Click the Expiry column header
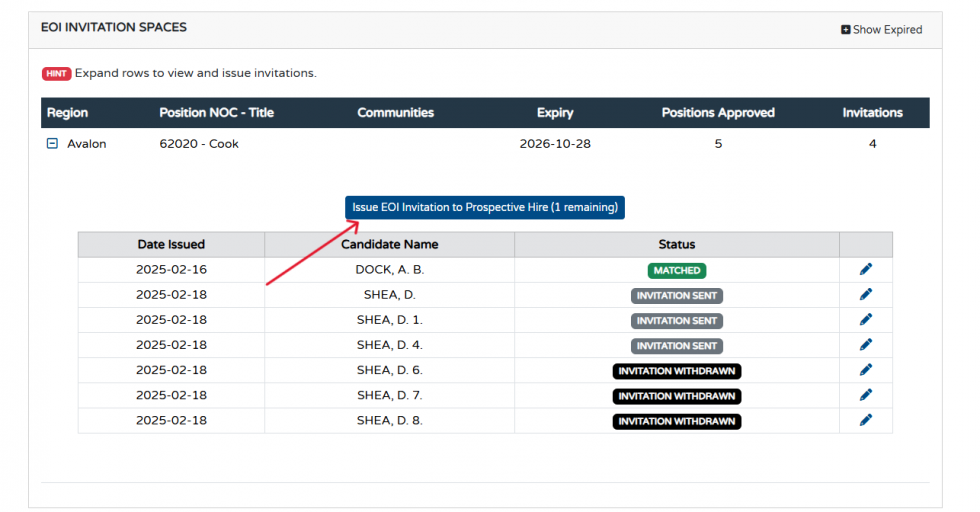The height and width of the screenshot is (512, 980). (x=555, y=113)
